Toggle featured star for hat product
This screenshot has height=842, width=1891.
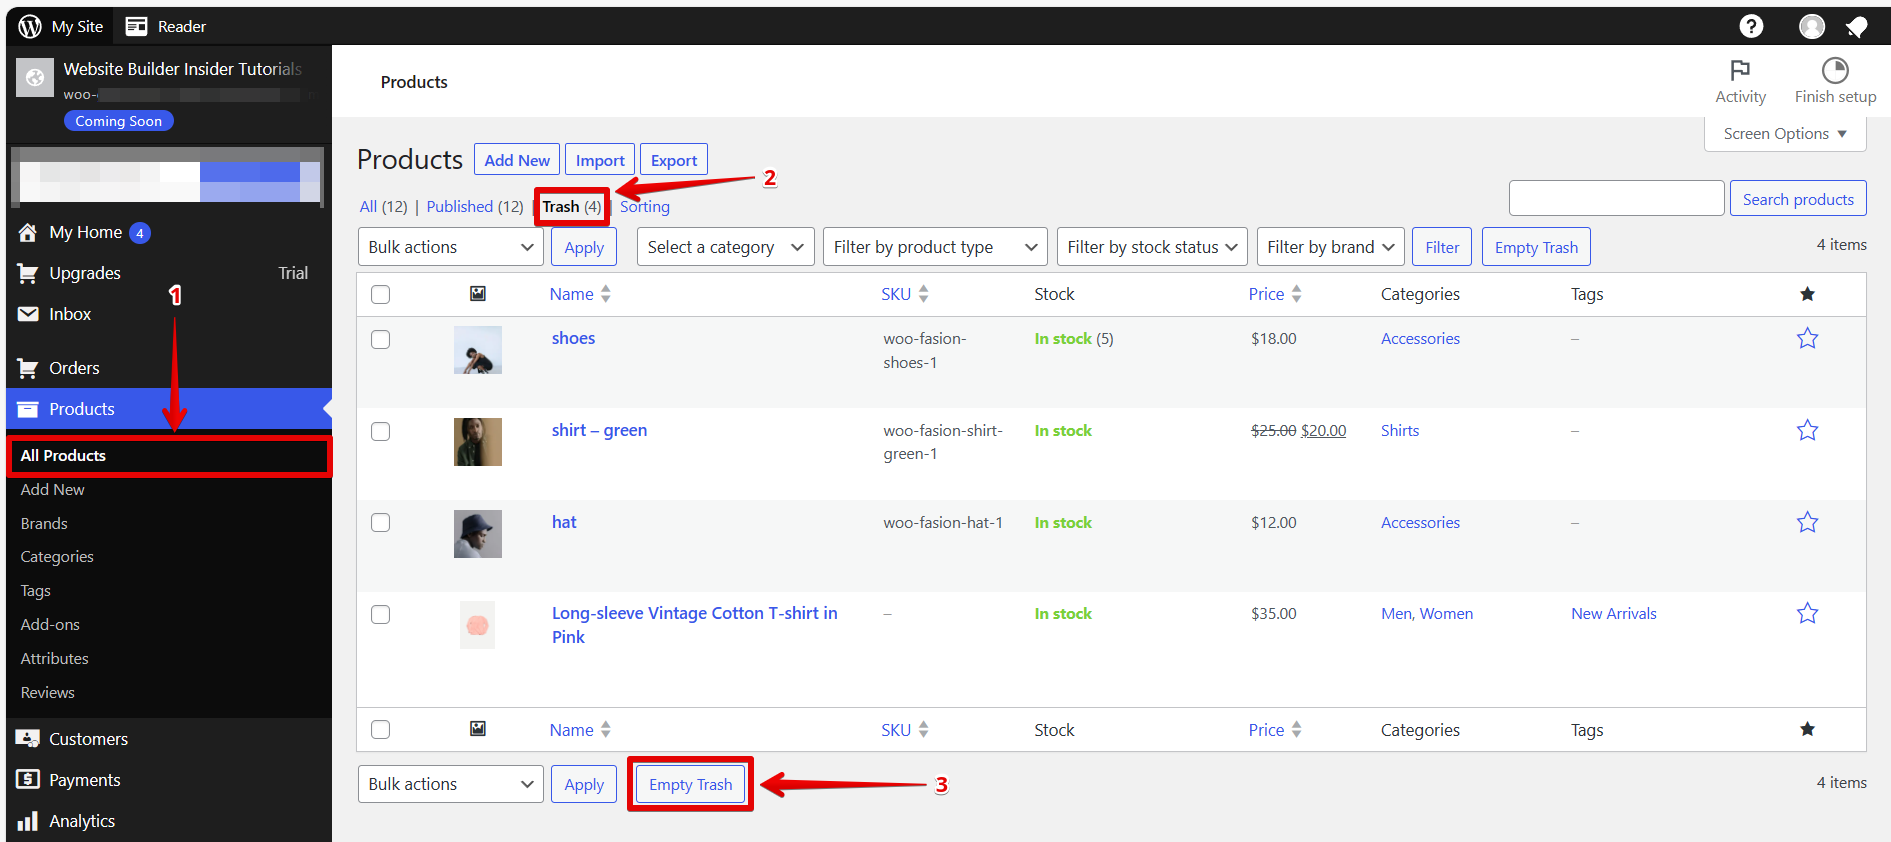coord(1807,523)
